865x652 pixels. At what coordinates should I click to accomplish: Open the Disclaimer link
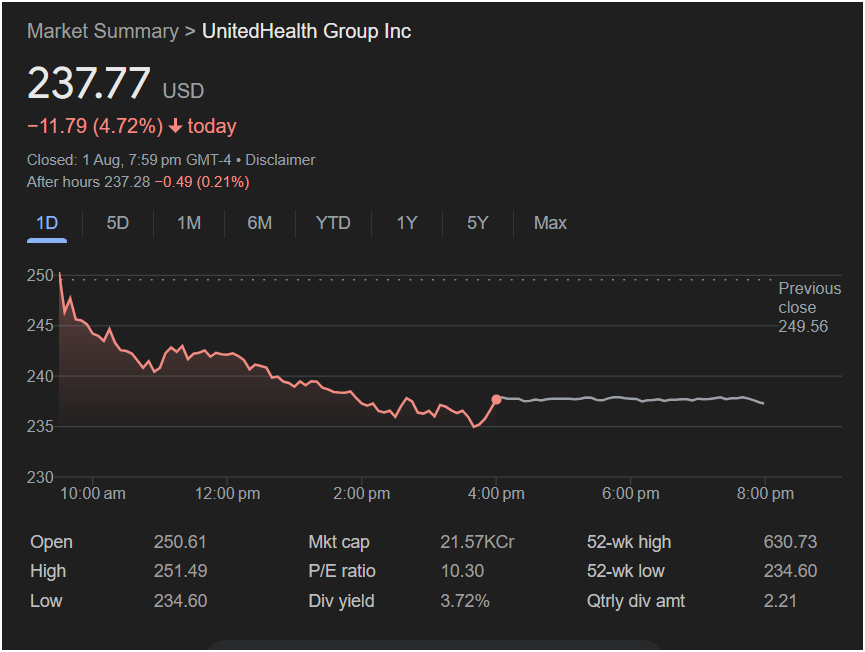click(280, 160)
